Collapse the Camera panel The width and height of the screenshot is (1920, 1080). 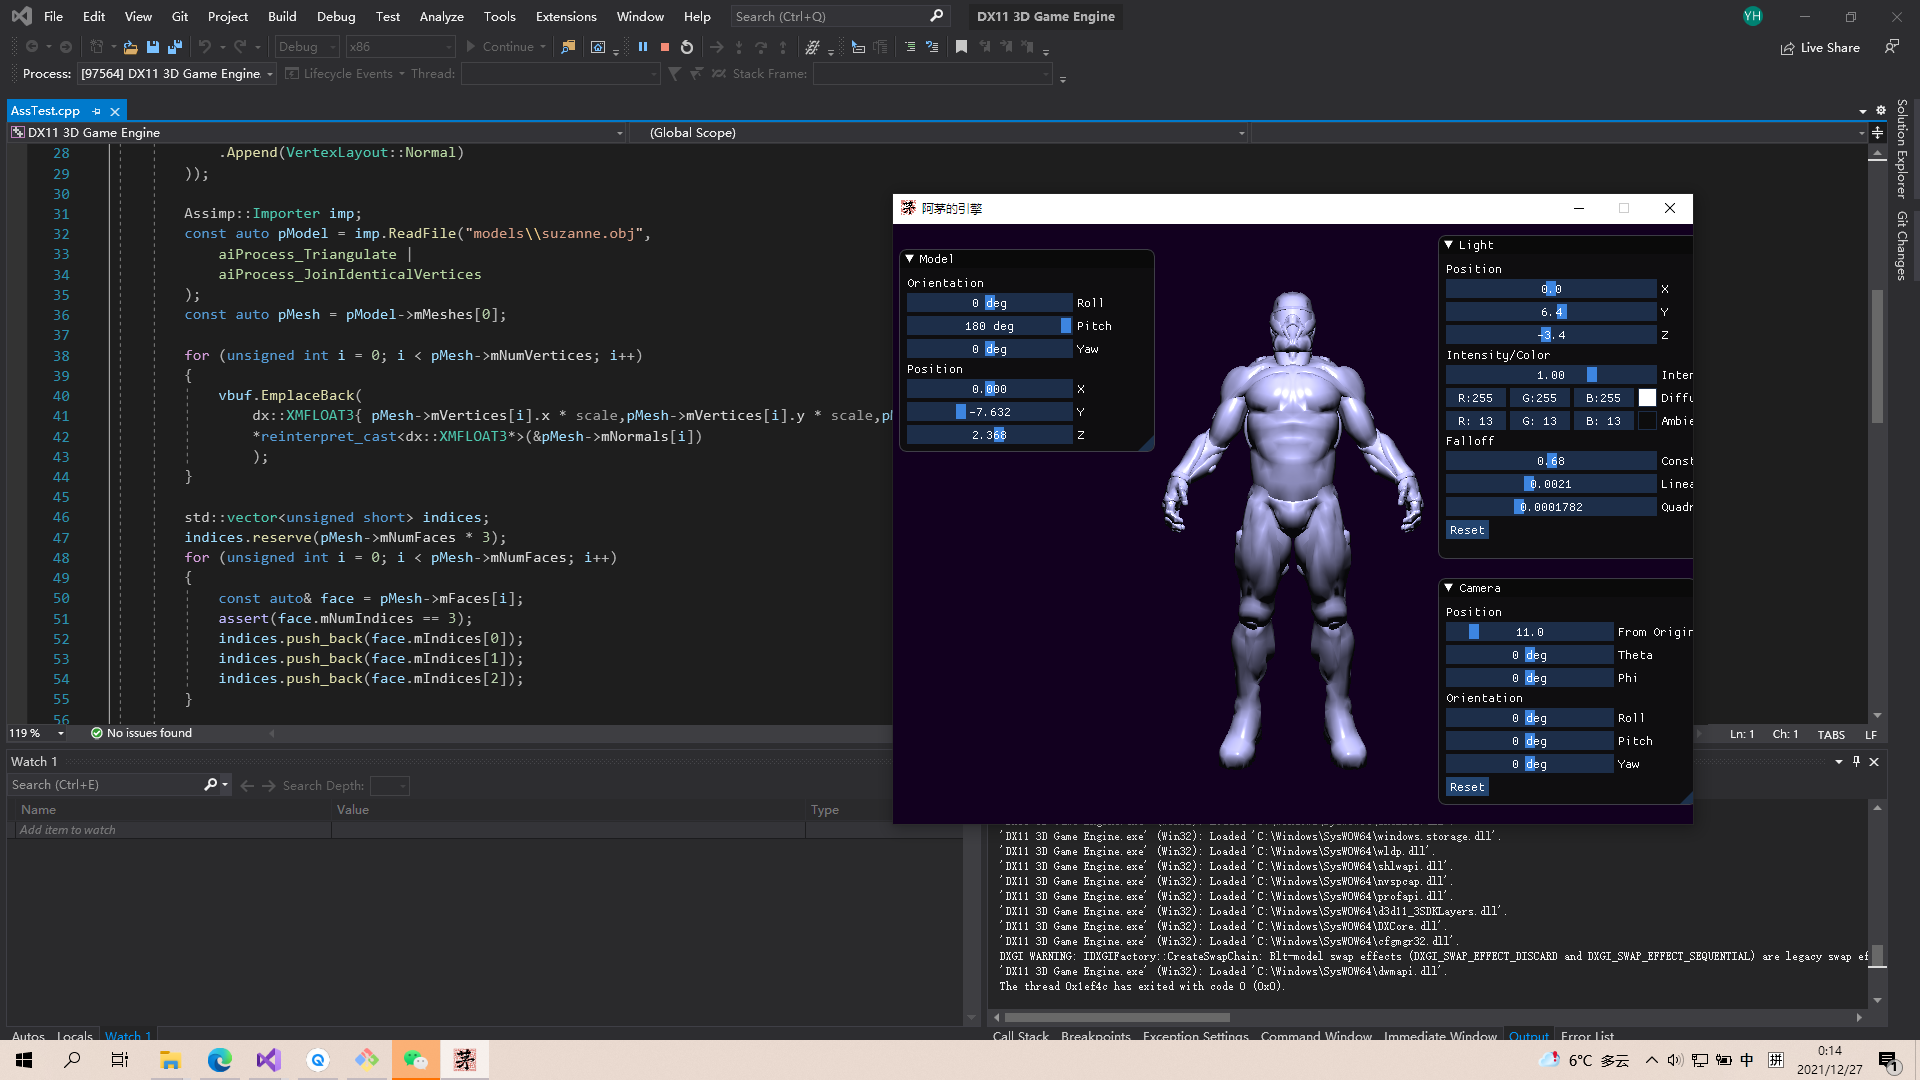point(1448,588)
